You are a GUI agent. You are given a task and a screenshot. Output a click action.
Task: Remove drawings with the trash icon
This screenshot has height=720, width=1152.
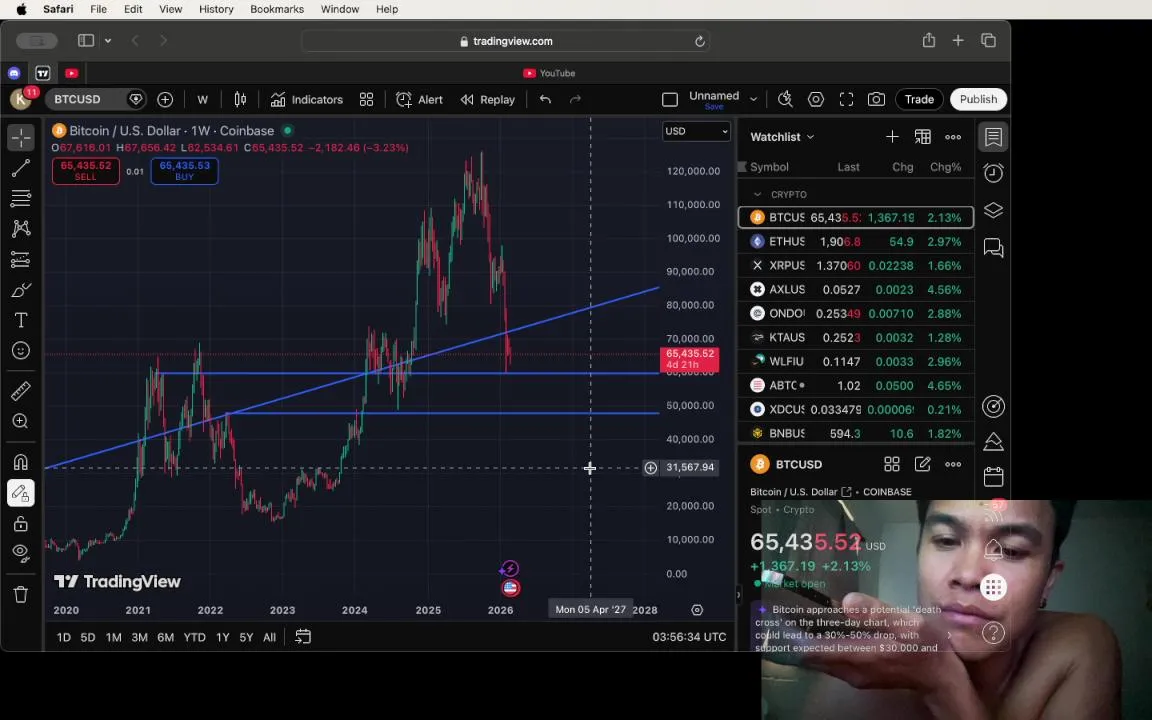tap(21, 594)
